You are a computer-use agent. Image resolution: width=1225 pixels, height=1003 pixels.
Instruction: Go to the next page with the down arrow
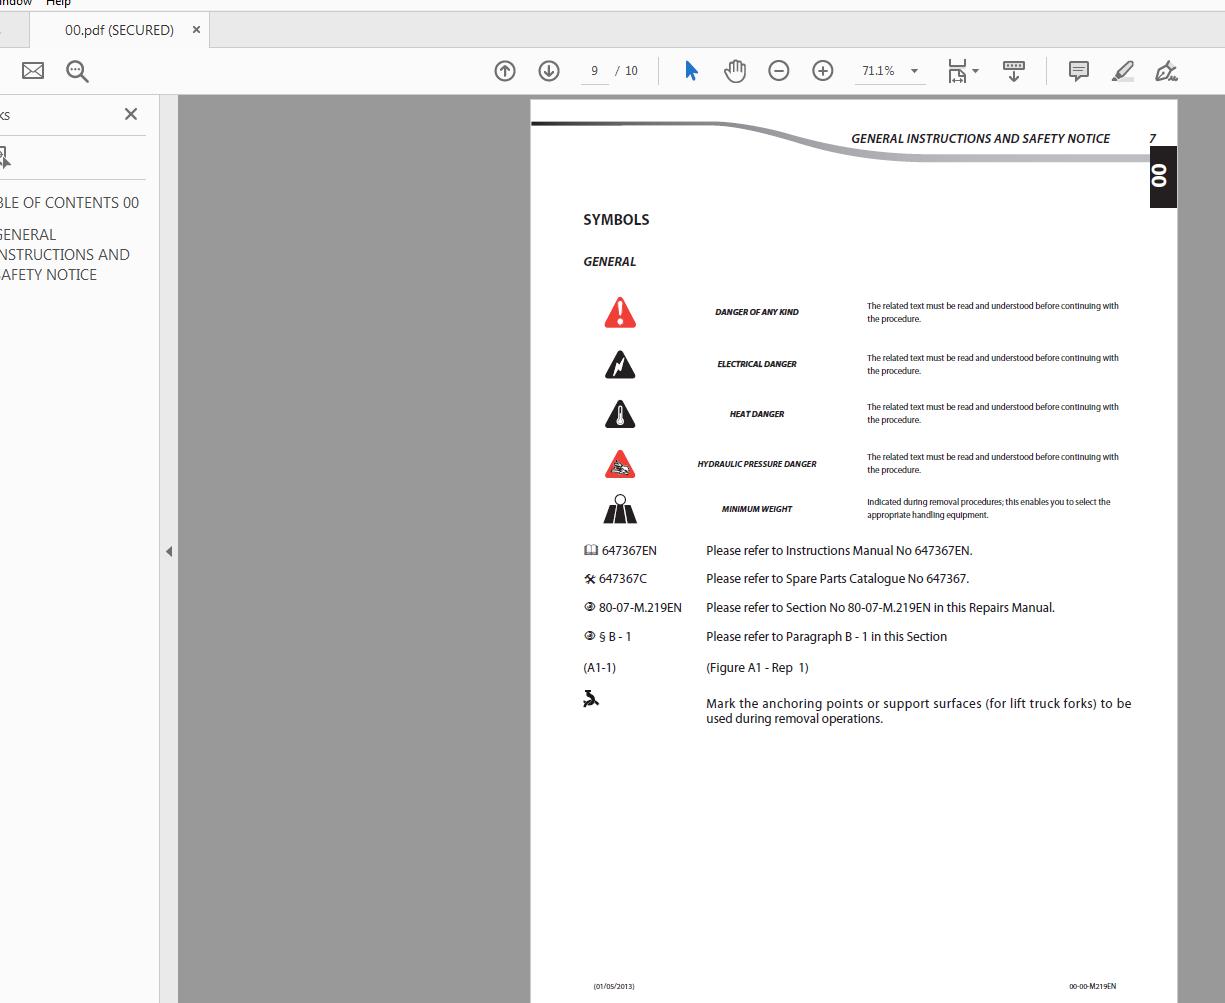click(548, 71)
